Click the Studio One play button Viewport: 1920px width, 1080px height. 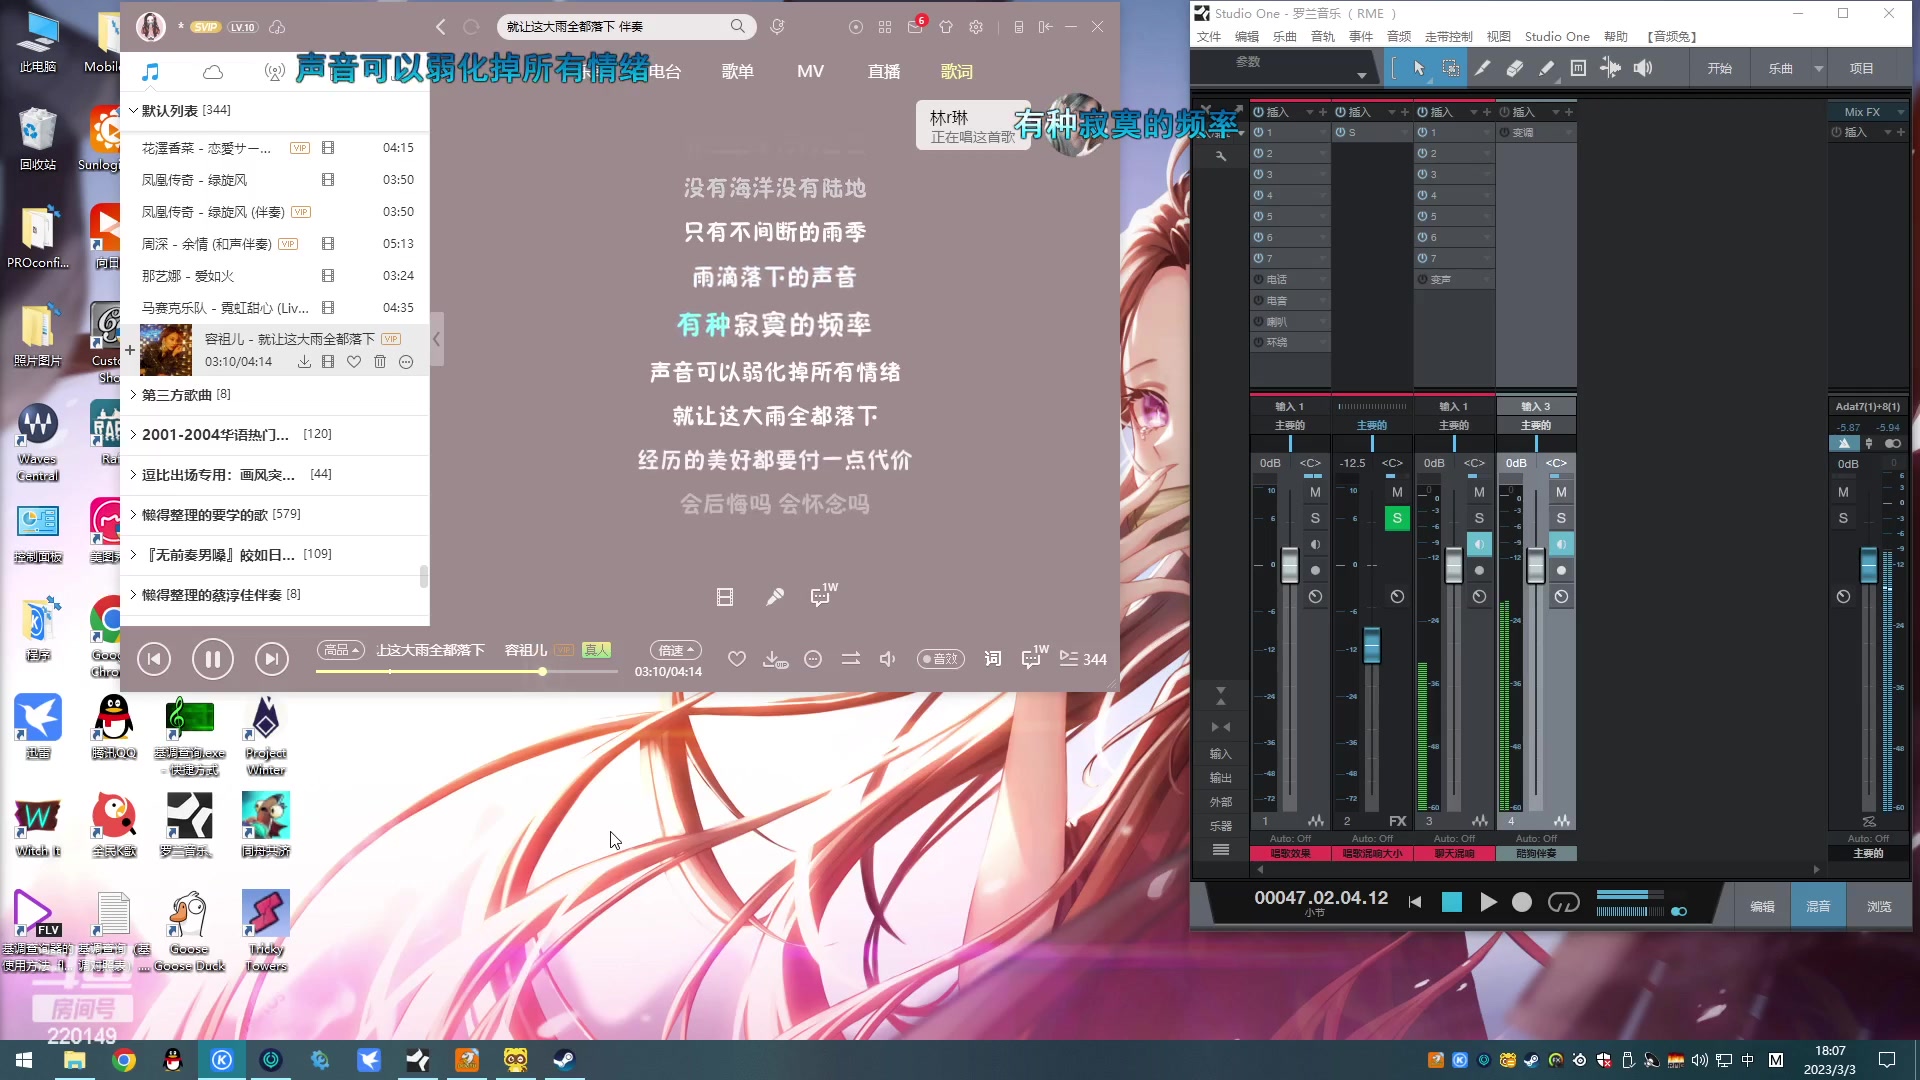coord(1488,903)
